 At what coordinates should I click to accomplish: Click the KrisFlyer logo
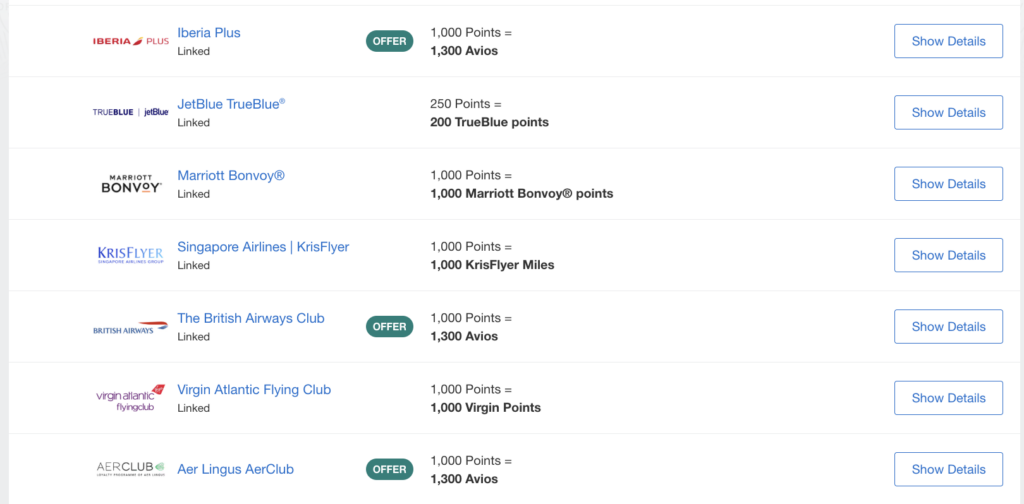point(131,255)
